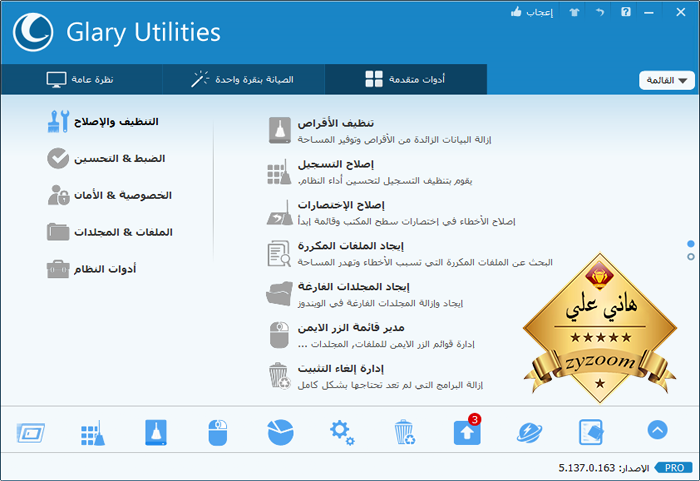Click the إعجاب like label

(x=539, y=12)
